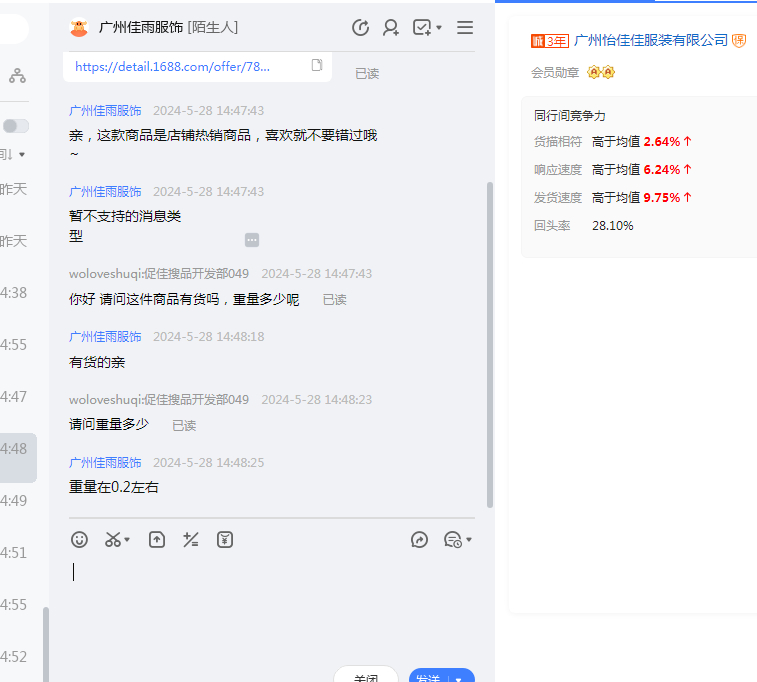This screenshot has width=757, height=682.
Task: Open 广州怡佳佳服装有限公司 company link
Action: pos(651,40)
